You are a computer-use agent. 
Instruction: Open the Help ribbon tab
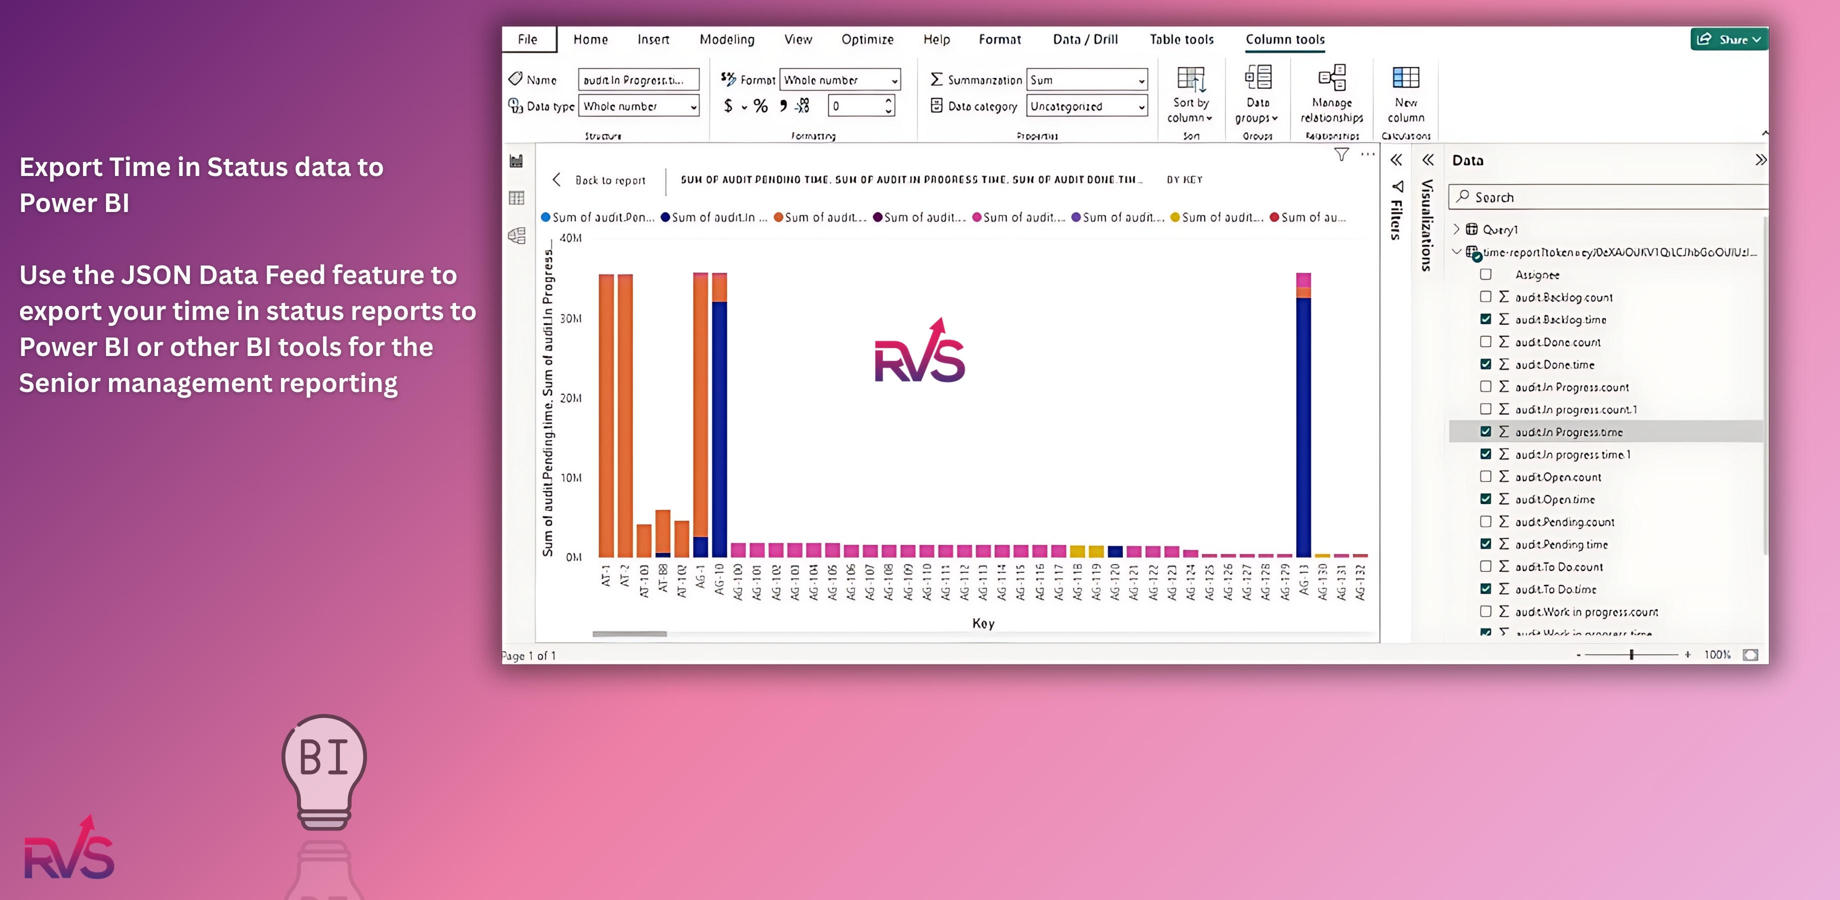pyautogui.click(x=936, y=39)
